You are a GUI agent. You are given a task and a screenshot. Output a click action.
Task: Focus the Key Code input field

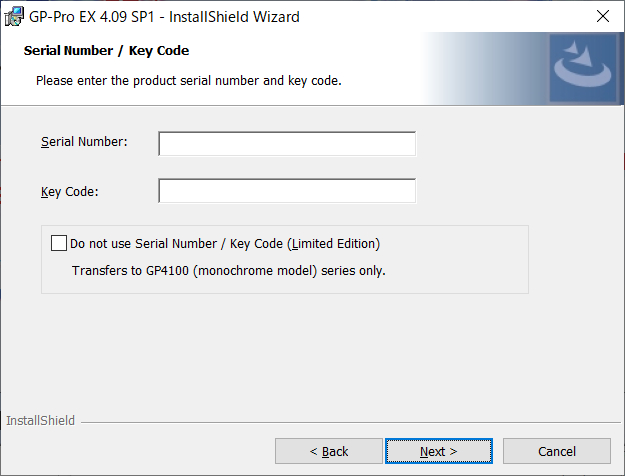click(x=287, y=191)
